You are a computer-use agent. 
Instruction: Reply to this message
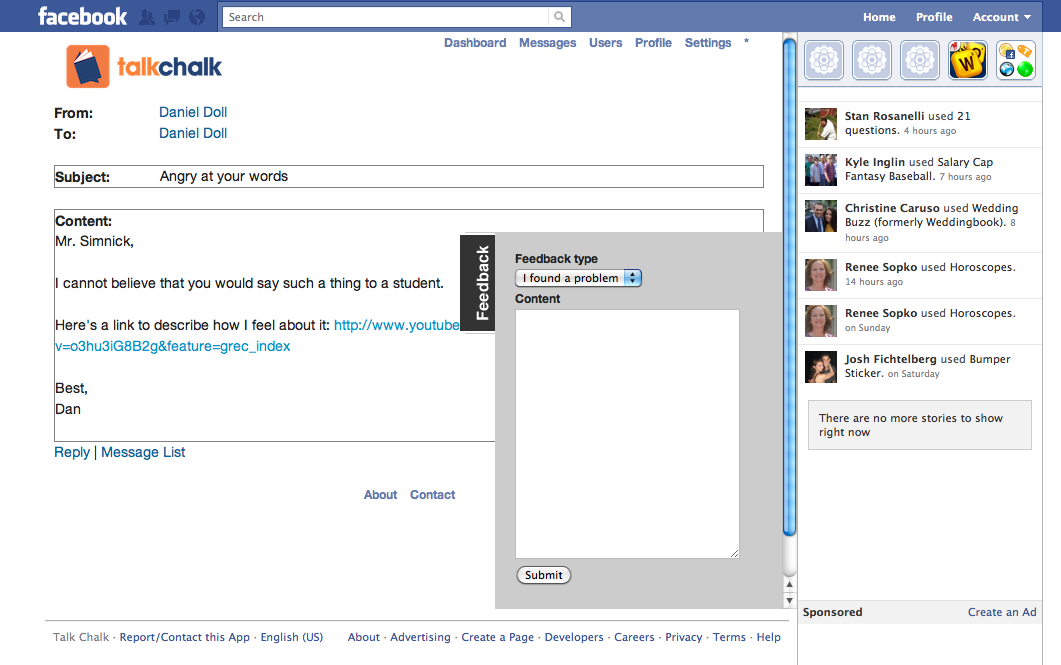click(72, 453)
